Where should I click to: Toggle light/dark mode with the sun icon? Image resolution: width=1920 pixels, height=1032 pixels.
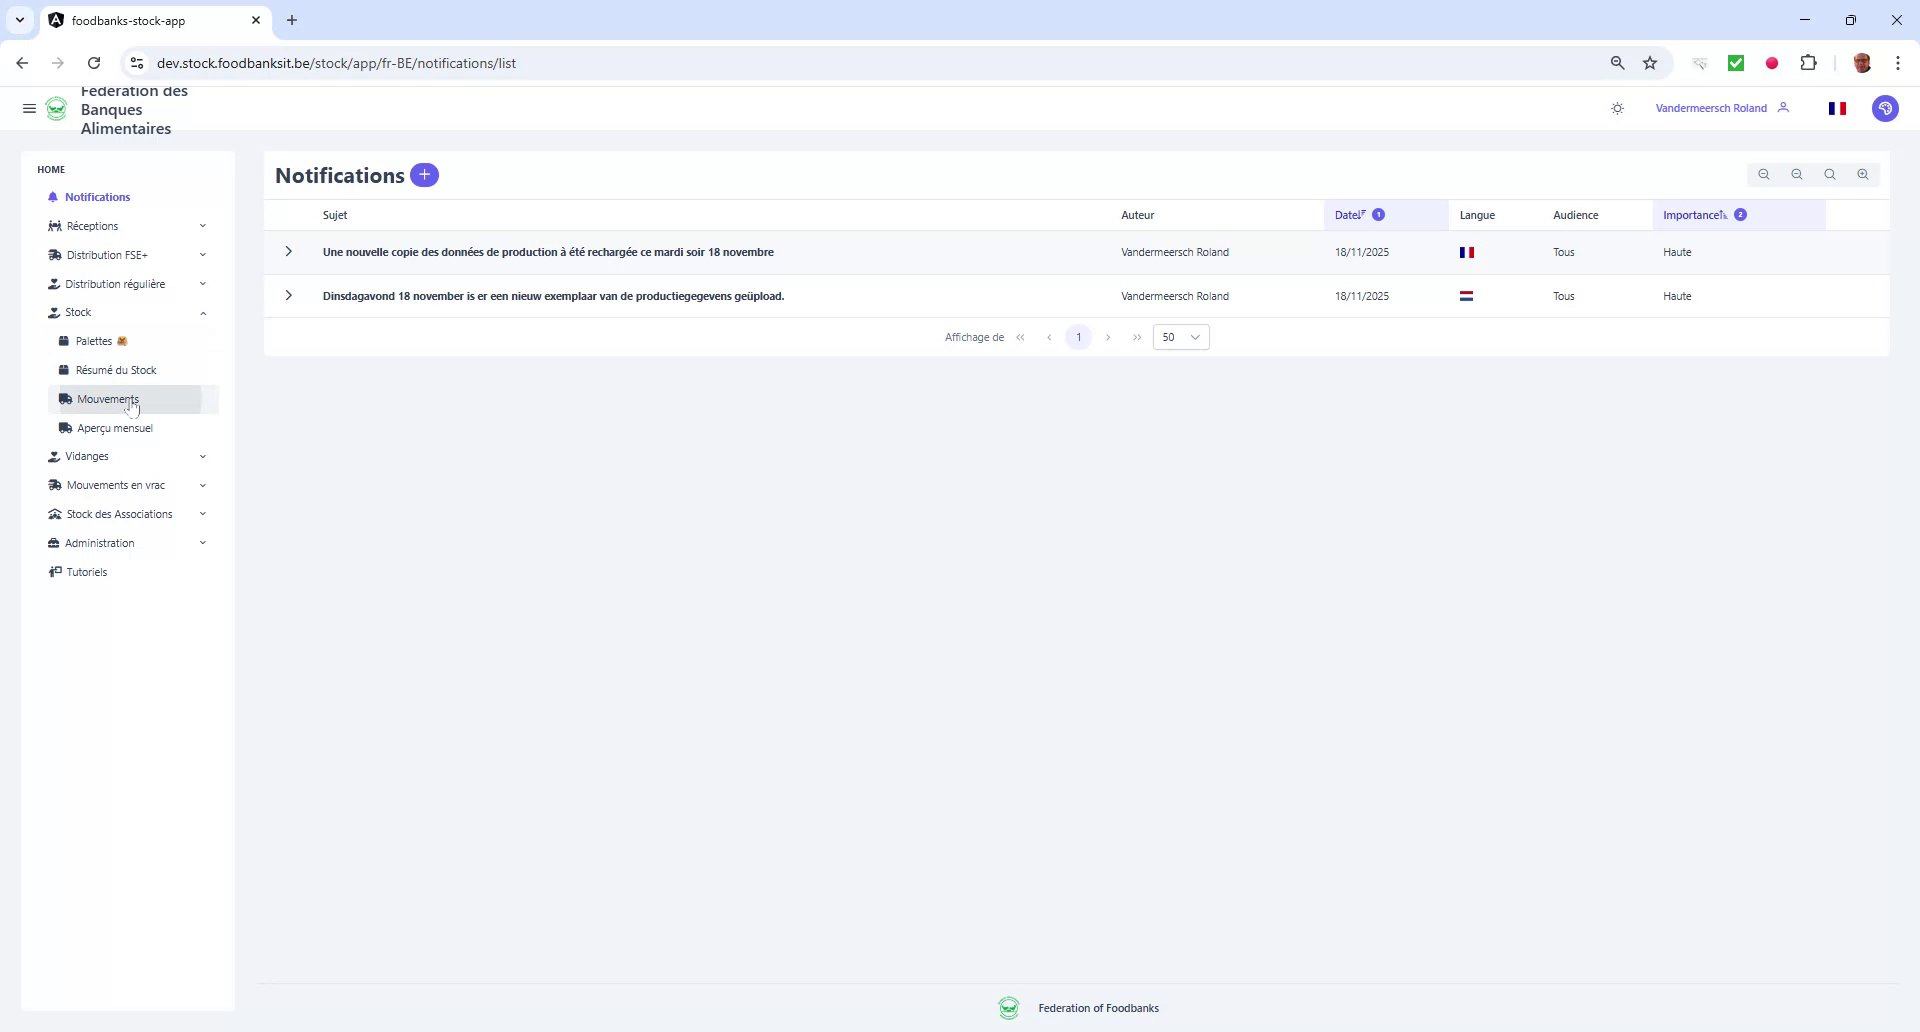[x=1618, y=108]
